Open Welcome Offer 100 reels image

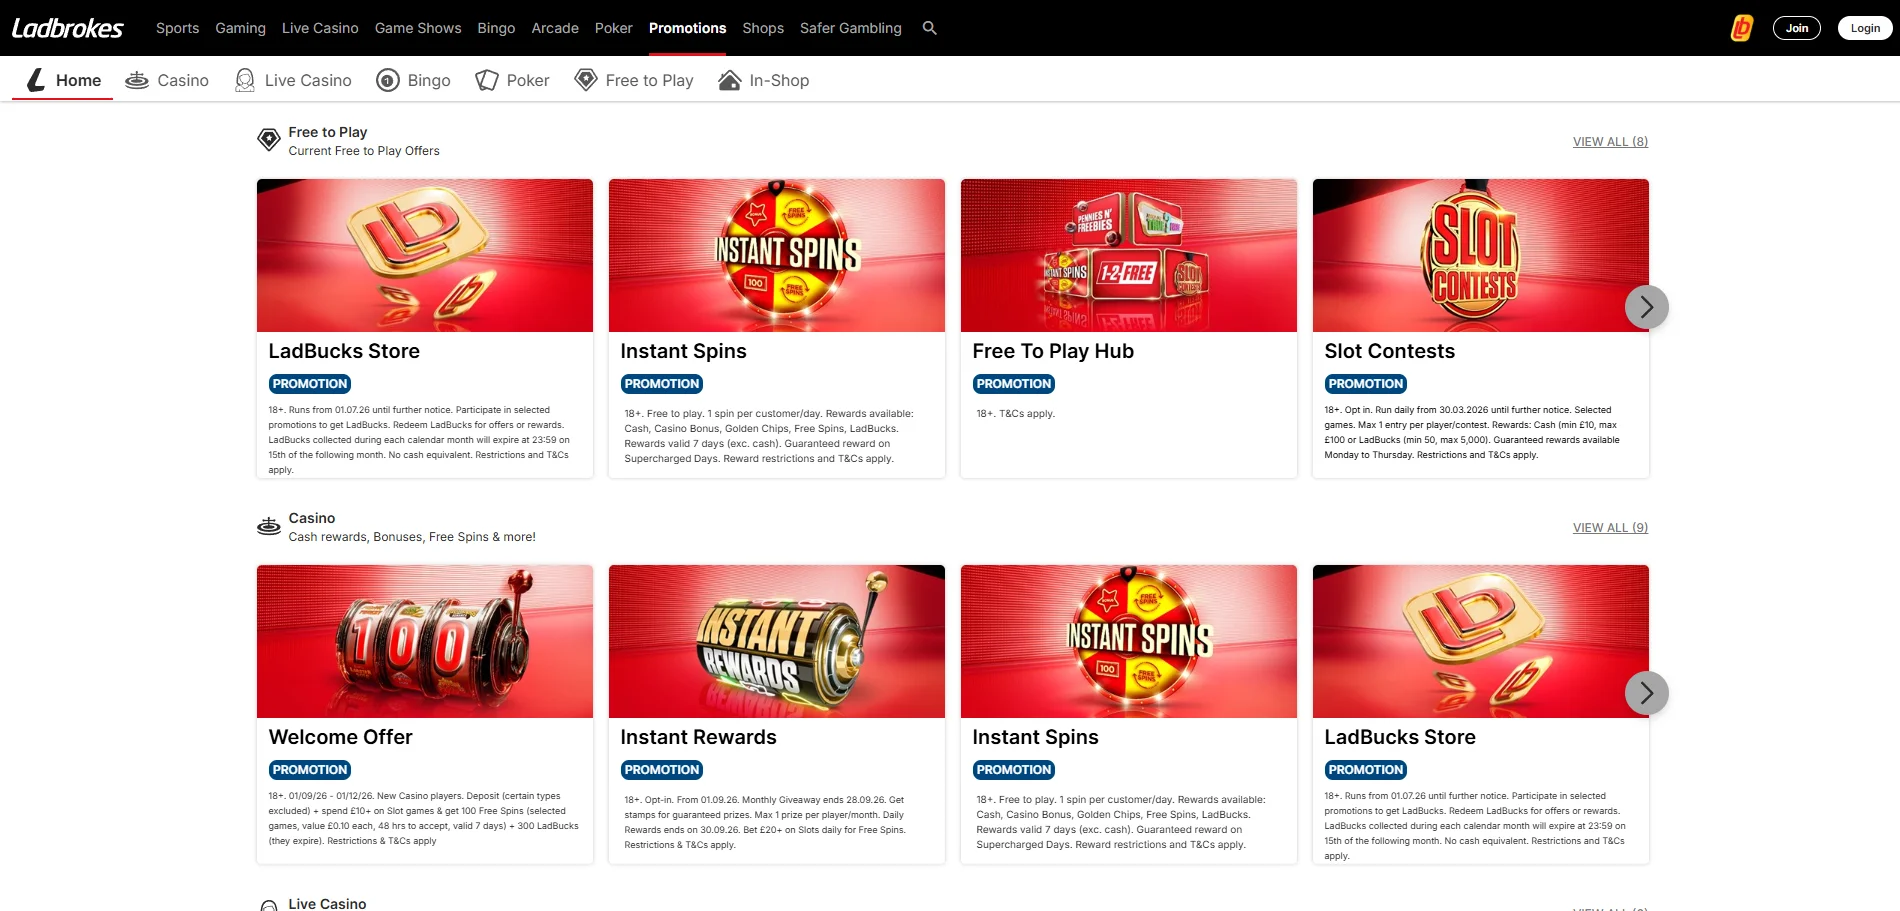pos(425,641)
